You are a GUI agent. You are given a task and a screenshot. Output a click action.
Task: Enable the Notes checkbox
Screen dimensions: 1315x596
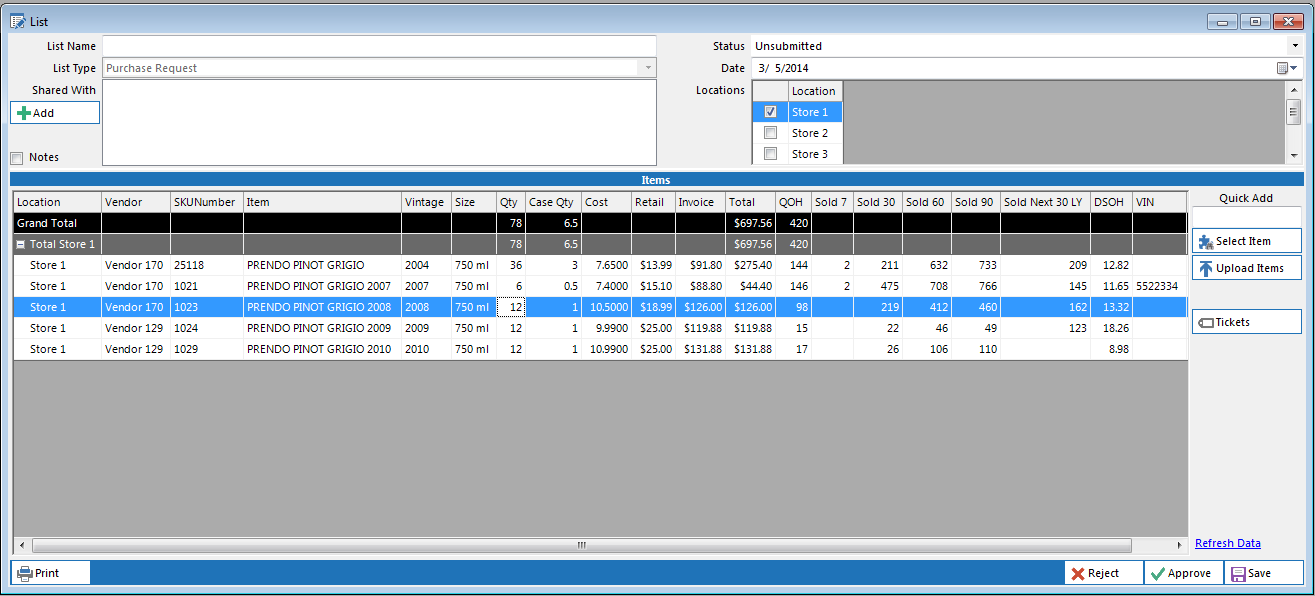(x=17, y=158)
